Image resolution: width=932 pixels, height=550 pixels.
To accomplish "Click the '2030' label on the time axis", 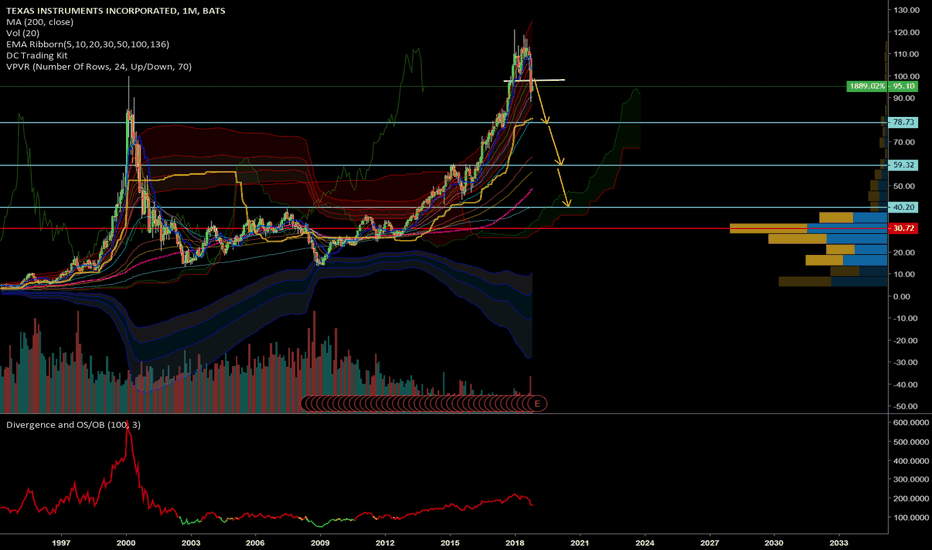I will point(773,542).
